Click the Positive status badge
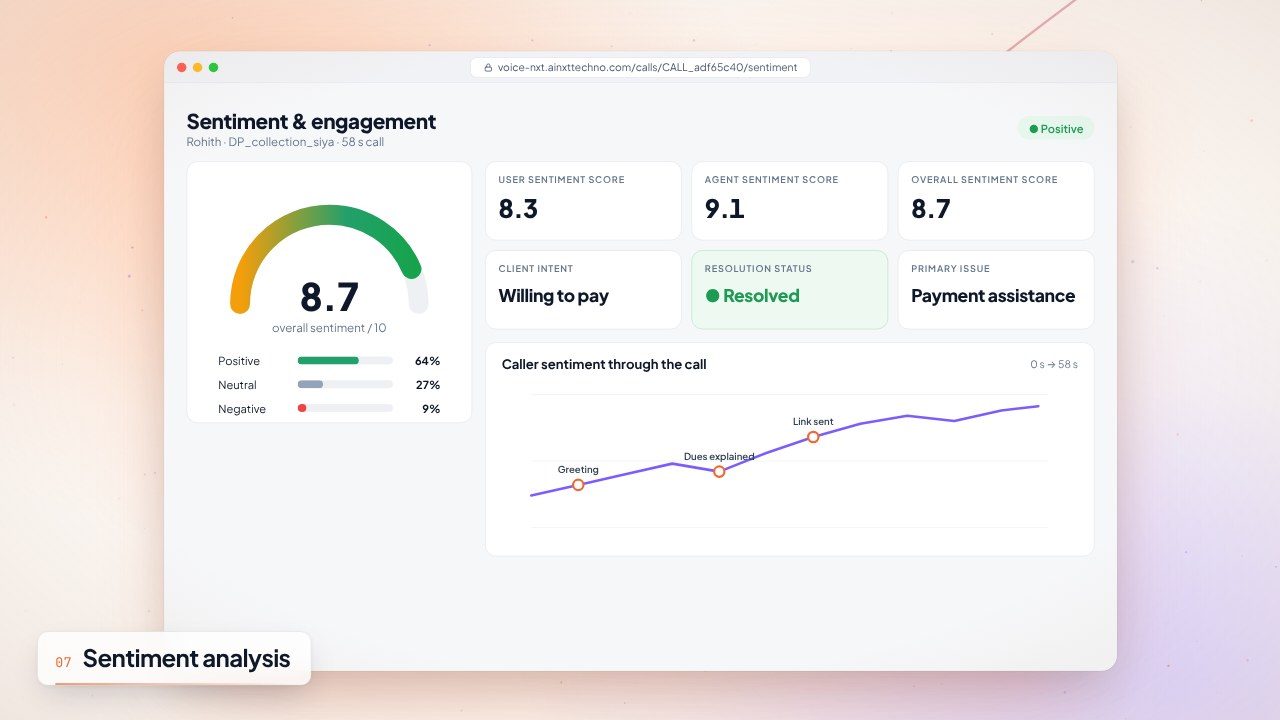The image size is (1280, 720). coord(1056,129)
